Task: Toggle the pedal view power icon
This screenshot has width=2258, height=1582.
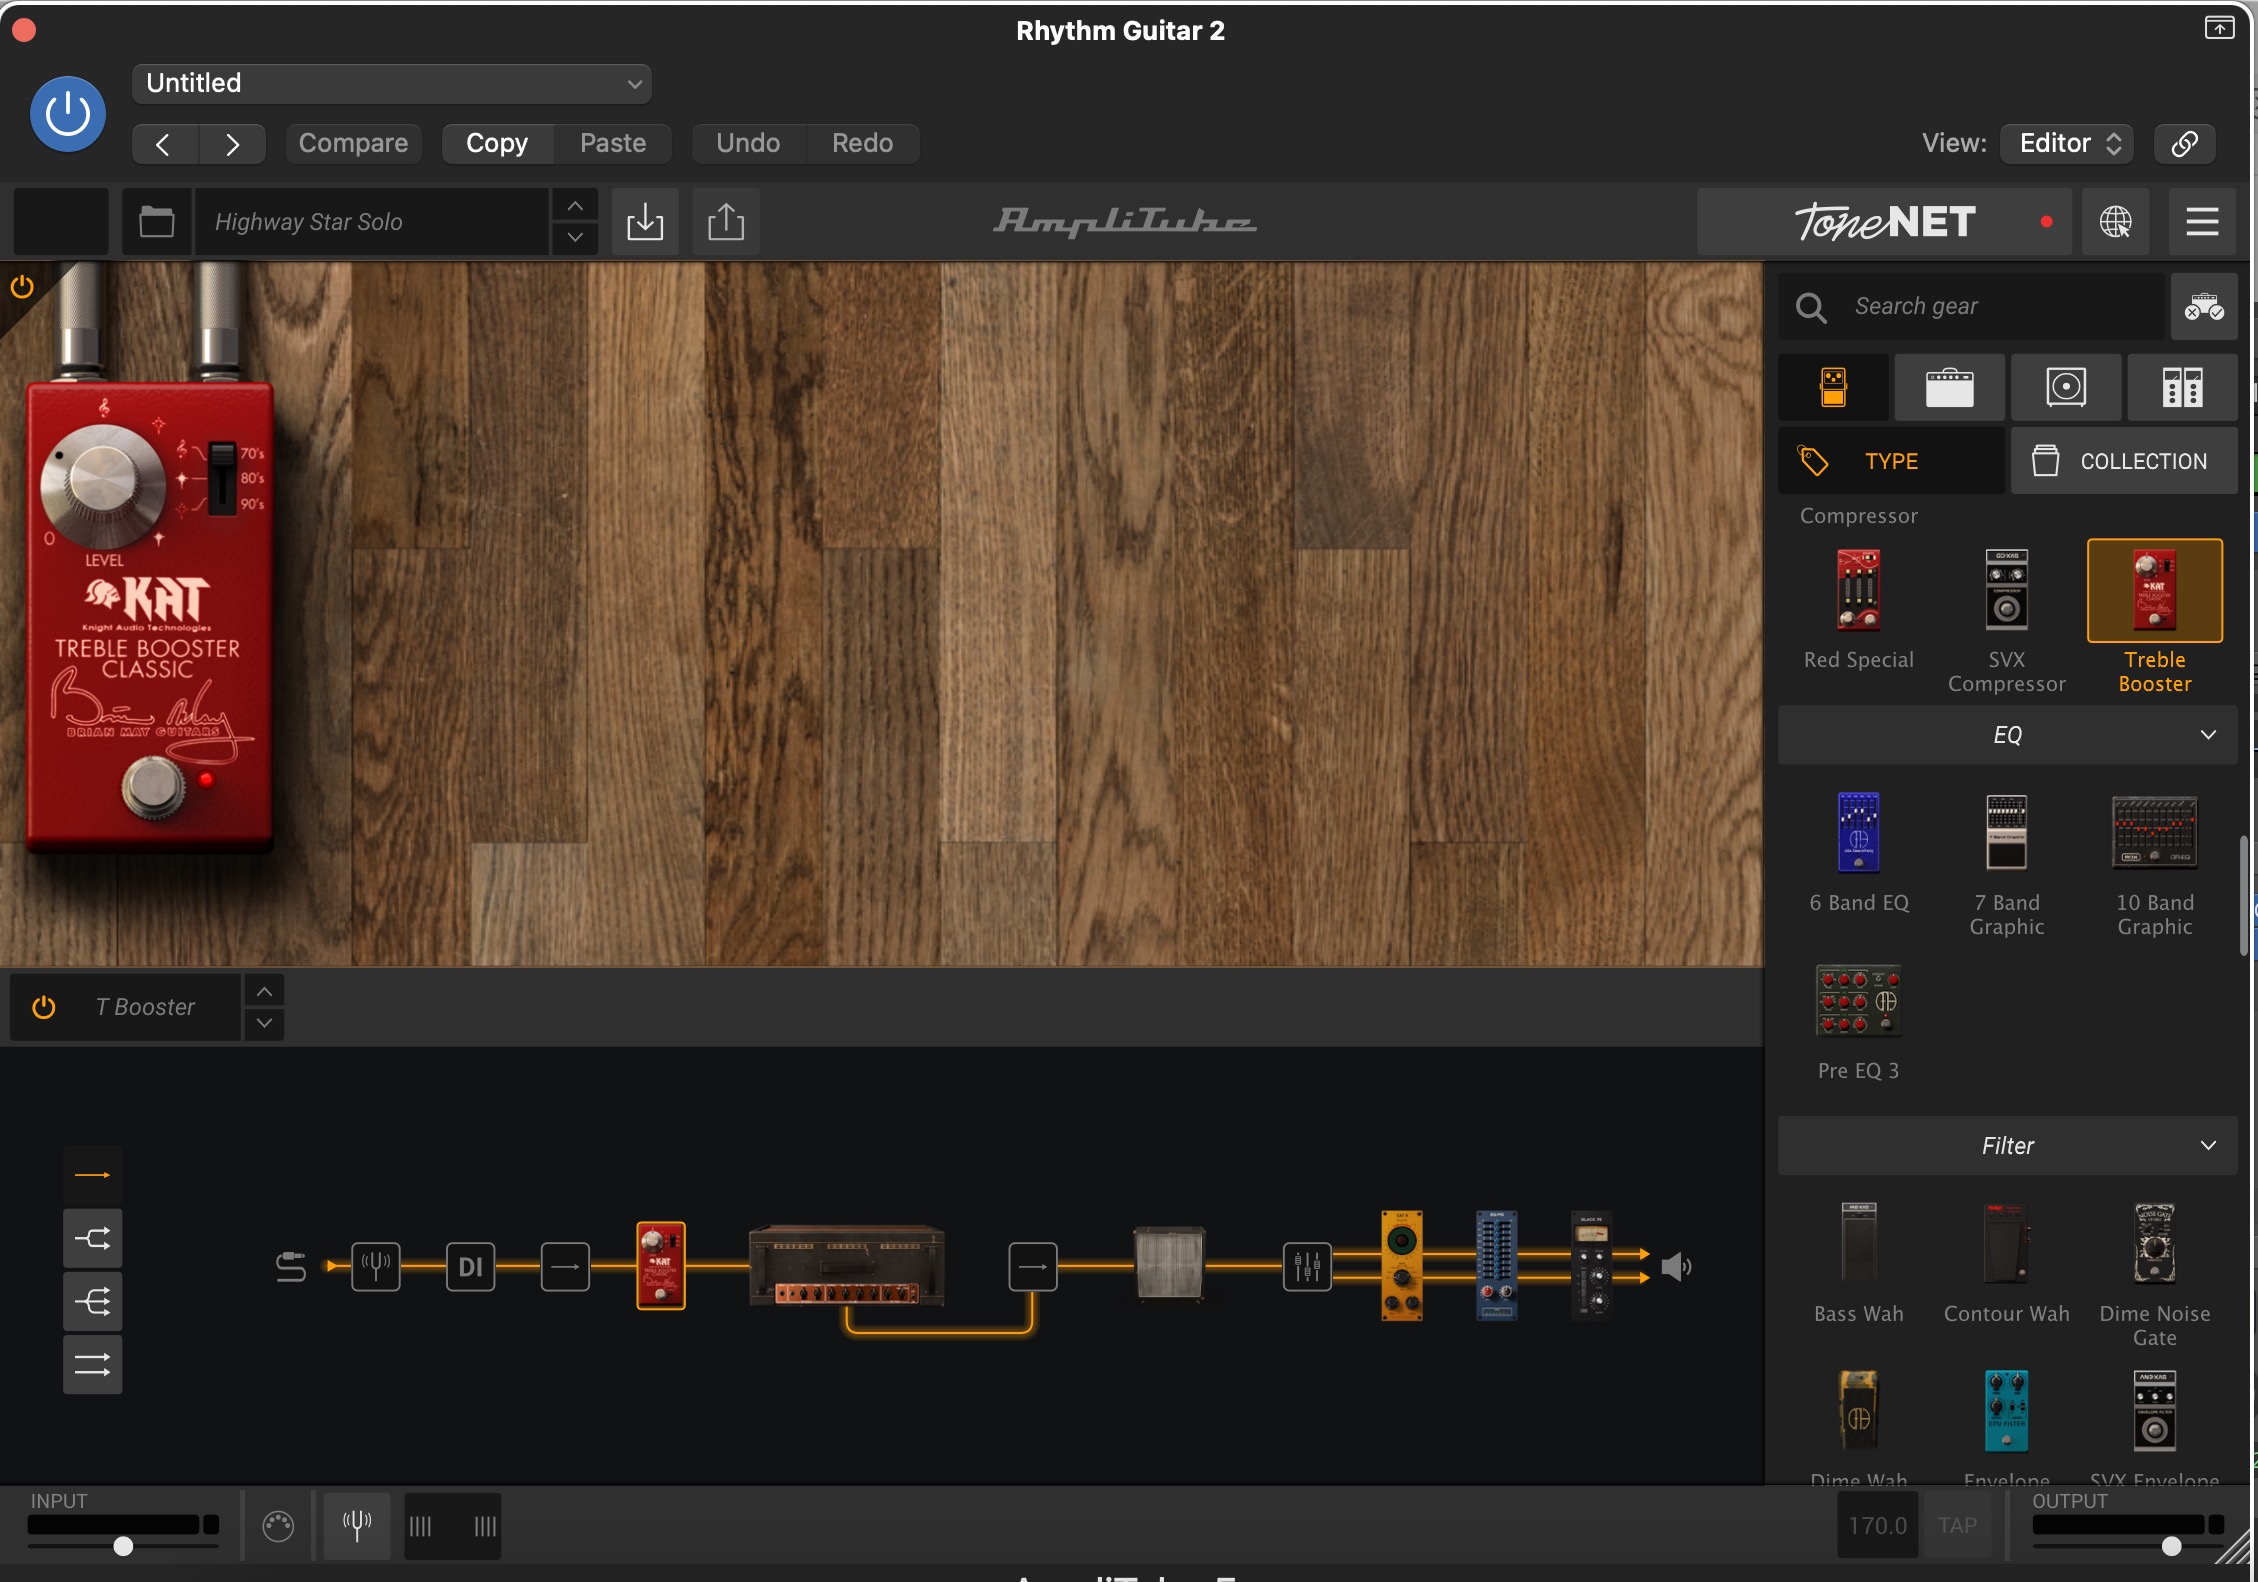Action: tap(22, 288)
